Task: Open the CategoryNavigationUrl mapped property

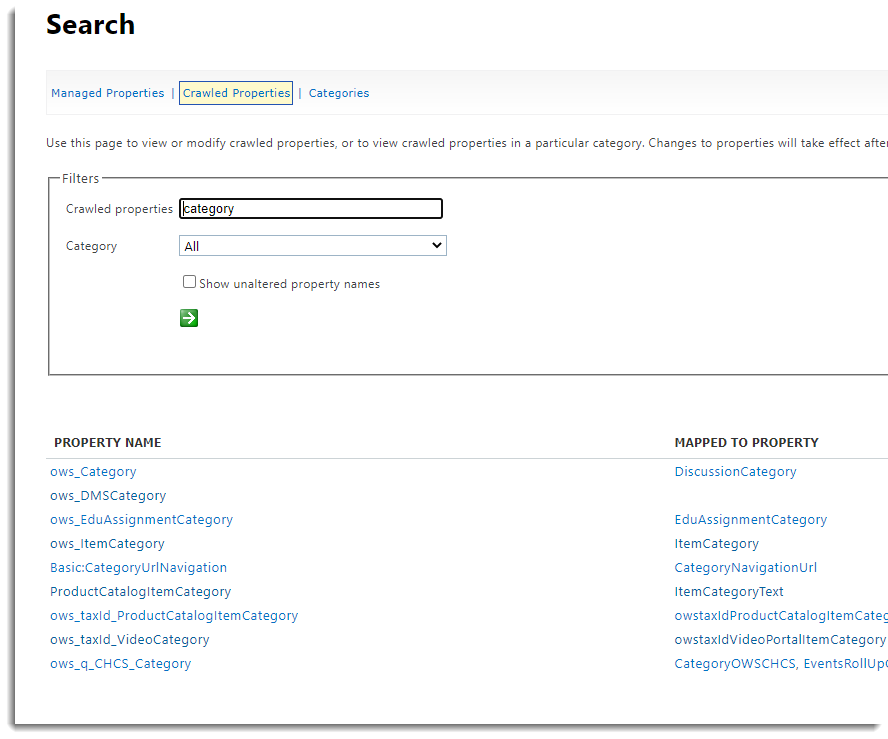Action: pos(746,567)
